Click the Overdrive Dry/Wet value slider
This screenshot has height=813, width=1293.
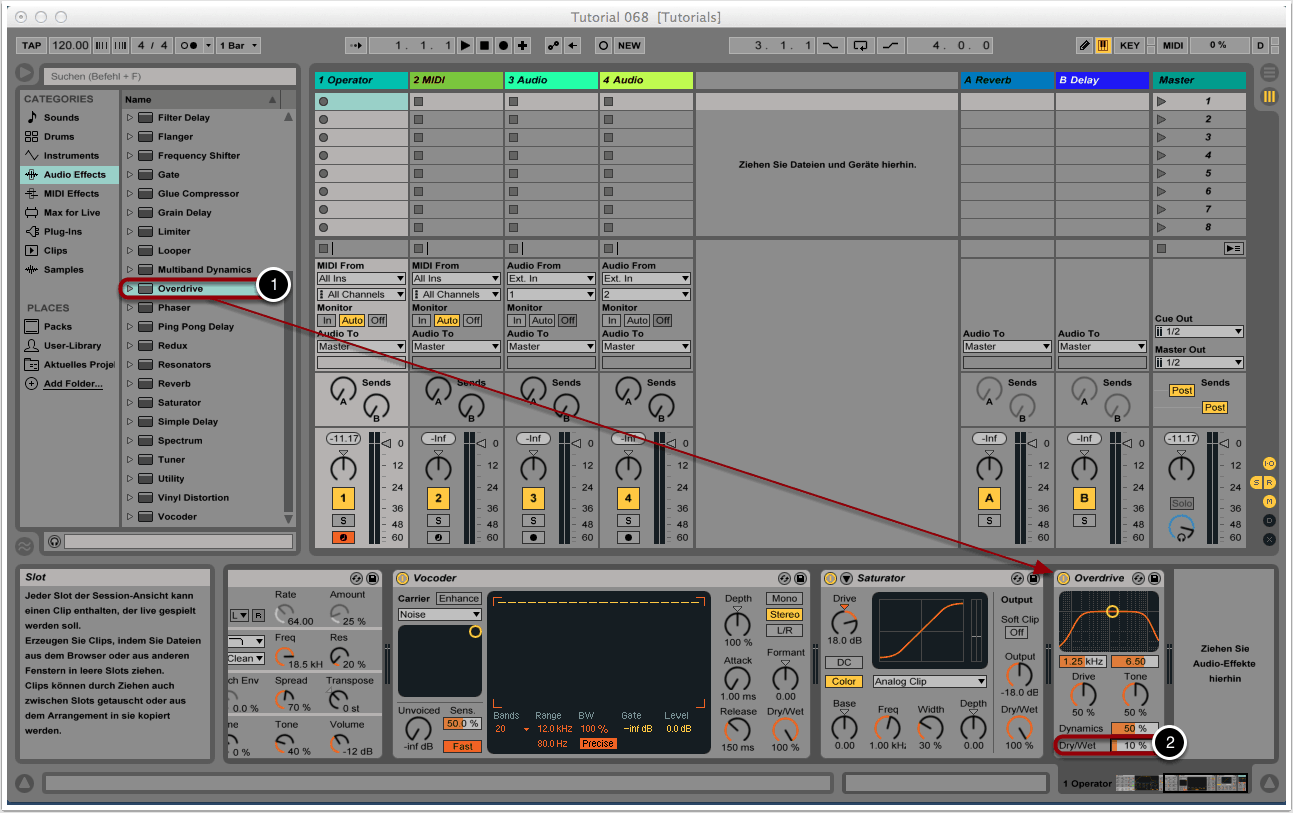coord(1134,745)
